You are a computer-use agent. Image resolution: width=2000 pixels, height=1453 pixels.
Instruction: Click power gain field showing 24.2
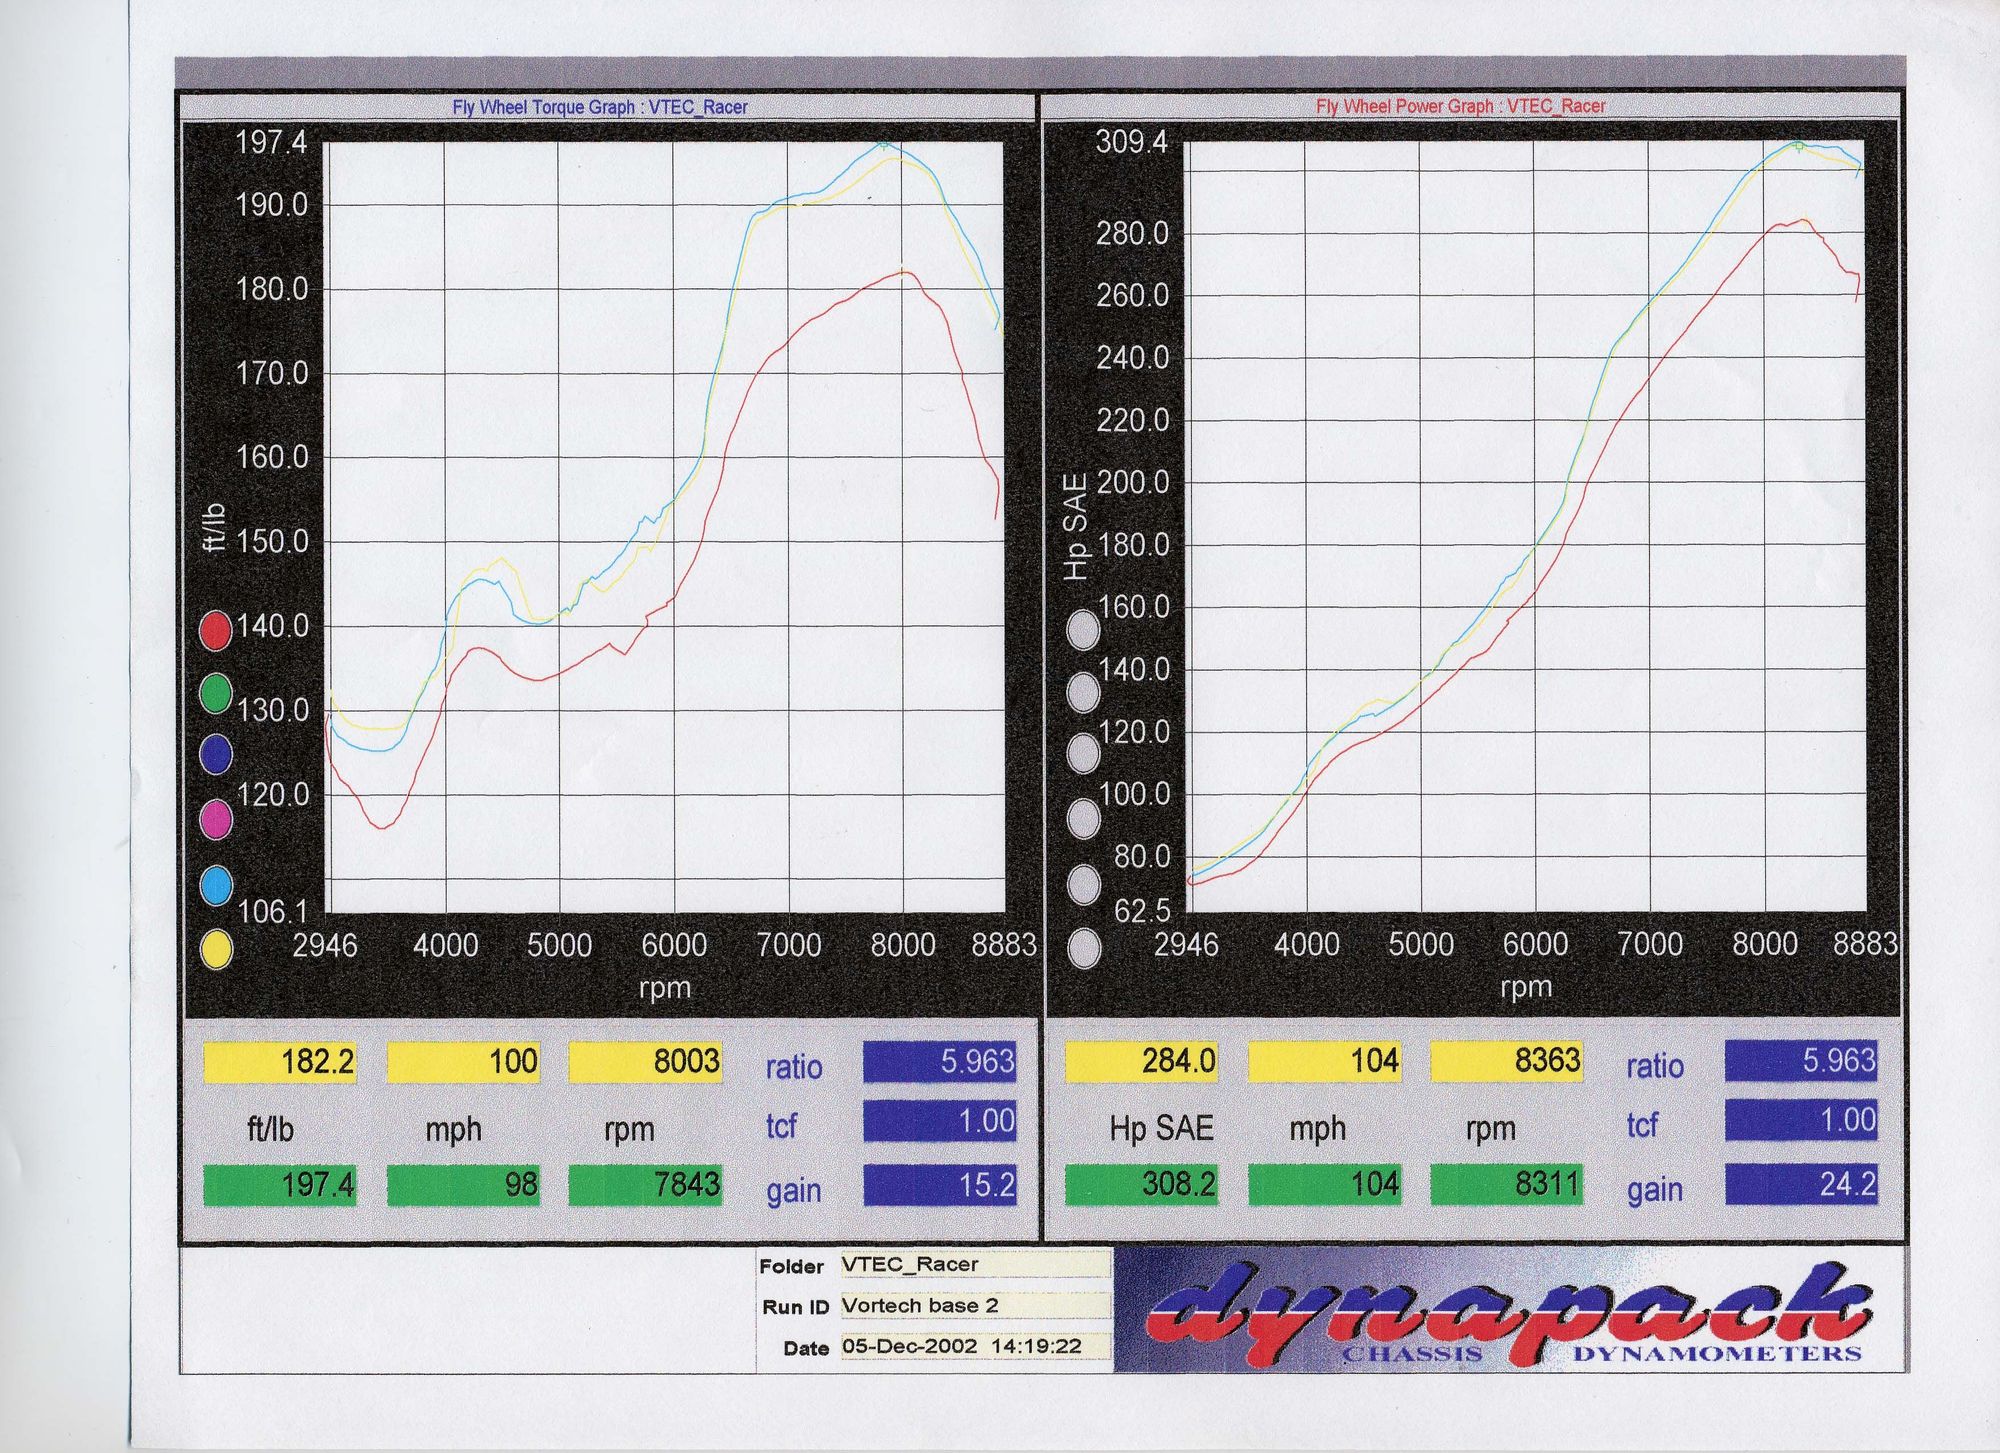(1800, 1184)
